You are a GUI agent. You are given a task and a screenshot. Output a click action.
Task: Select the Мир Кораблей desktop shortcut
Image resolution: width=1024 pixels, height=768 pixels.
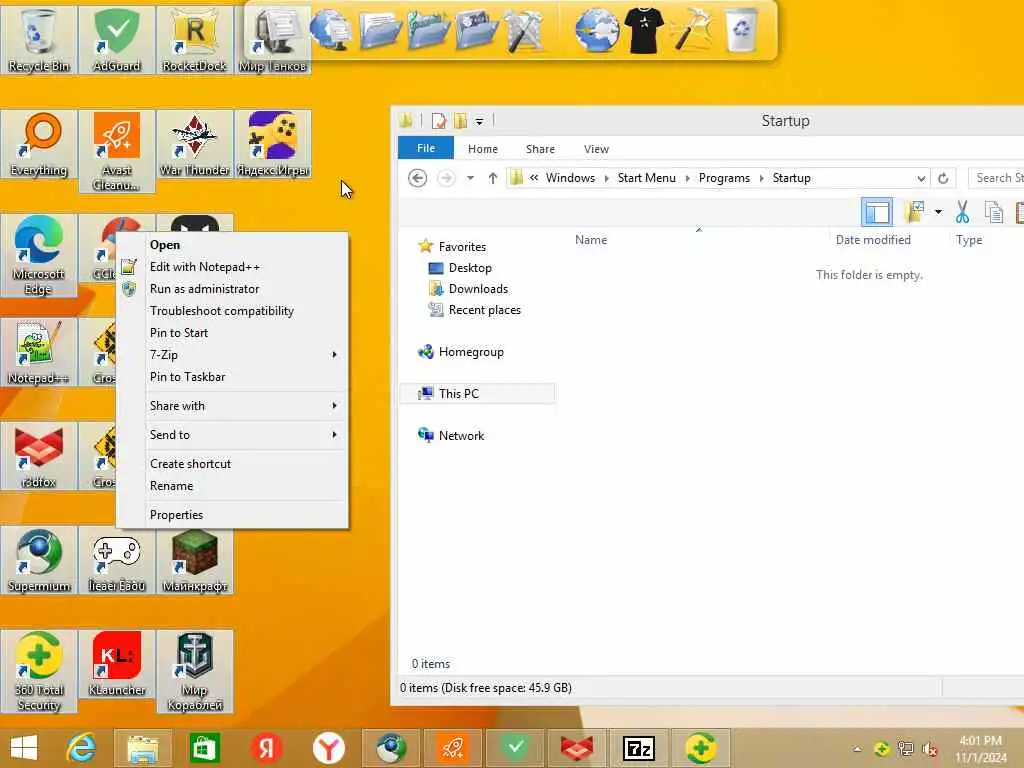click(195, 671)
